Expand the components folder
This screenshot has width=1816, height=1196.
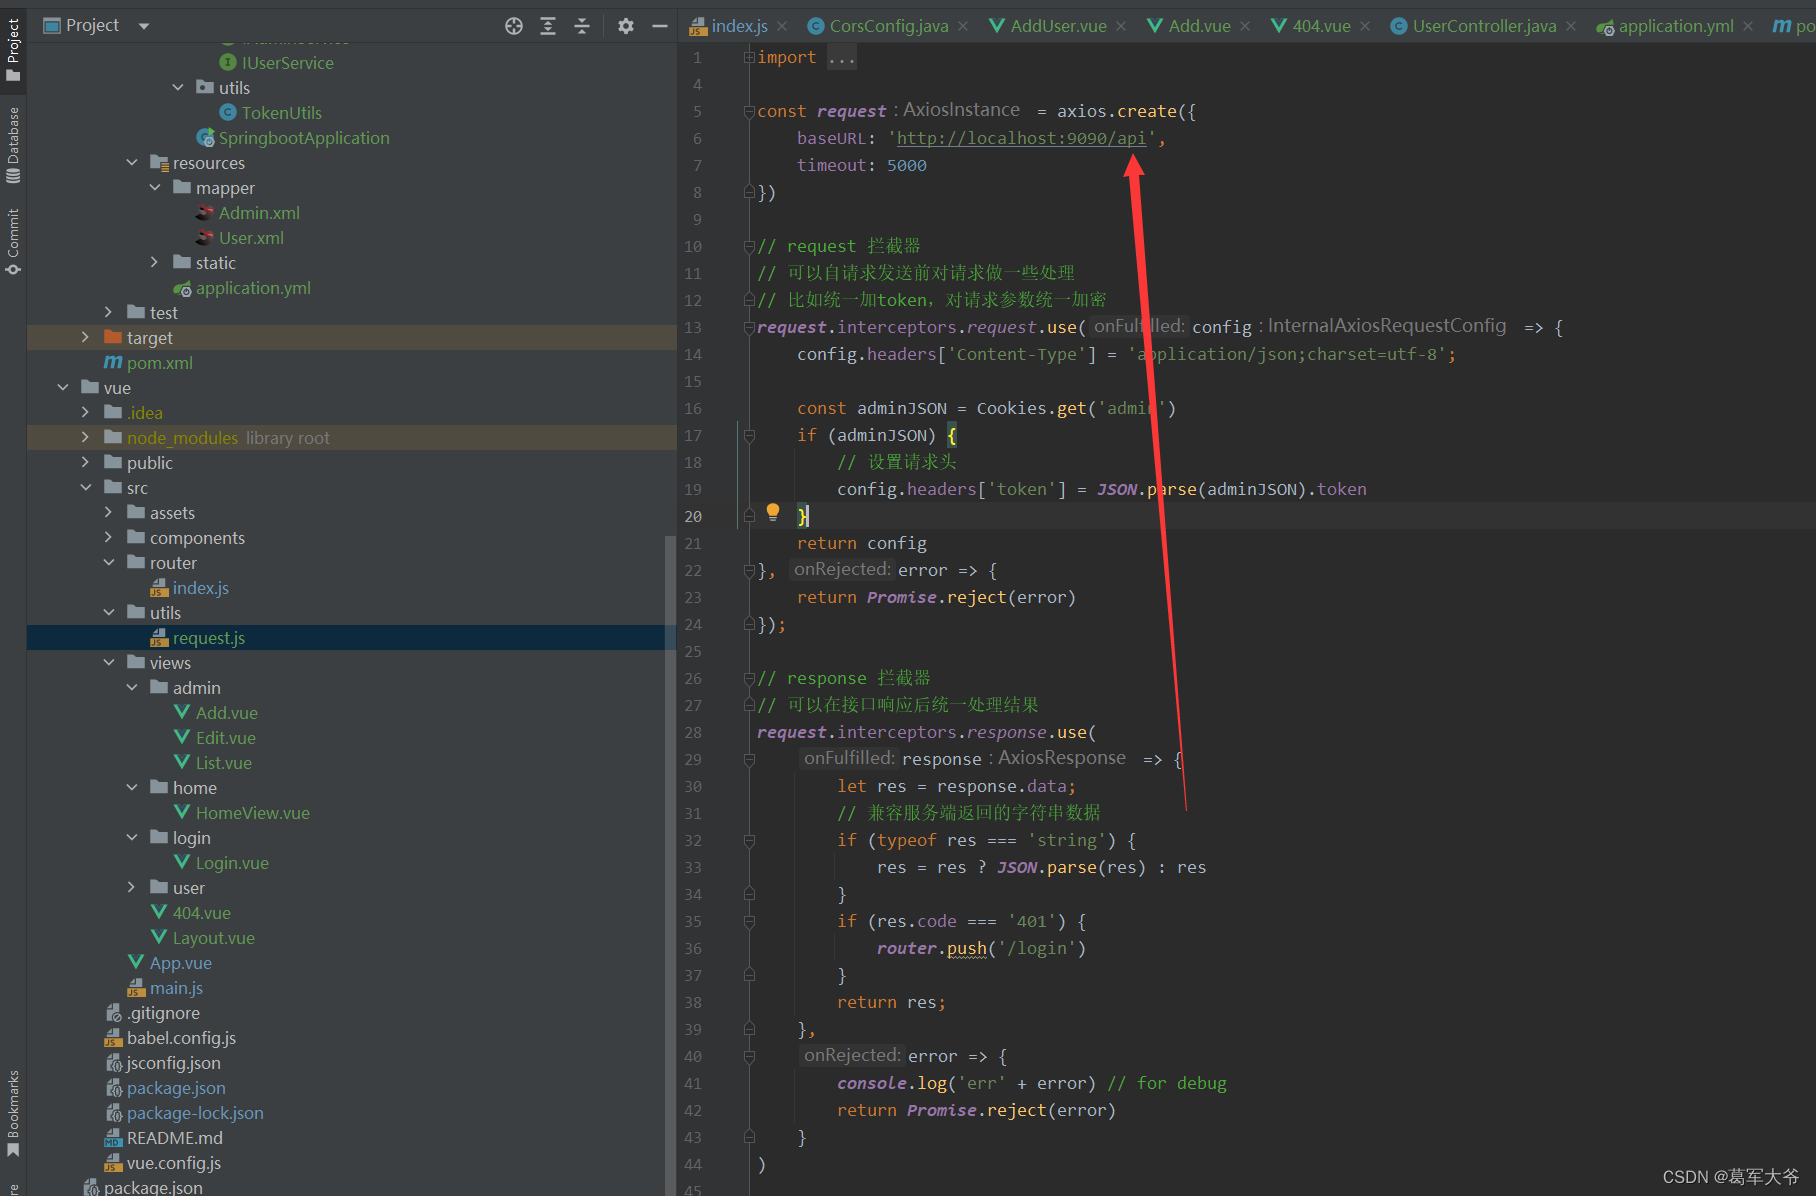[109, 537]
